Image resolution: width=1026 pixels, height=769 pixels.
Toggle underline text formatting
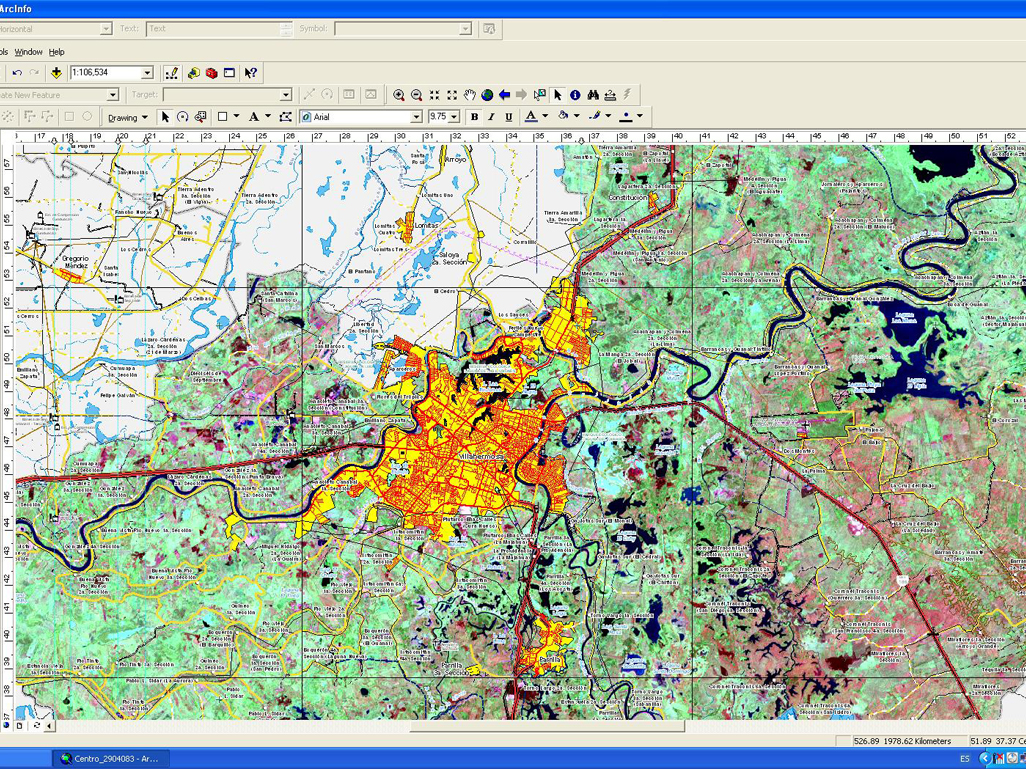[509, 116]
